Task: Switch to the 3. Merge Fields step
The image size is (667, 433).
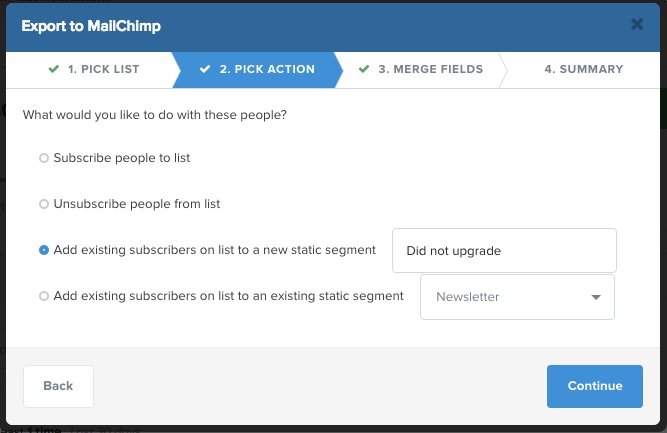Action: pyautogui.click(x=421, y=70)
